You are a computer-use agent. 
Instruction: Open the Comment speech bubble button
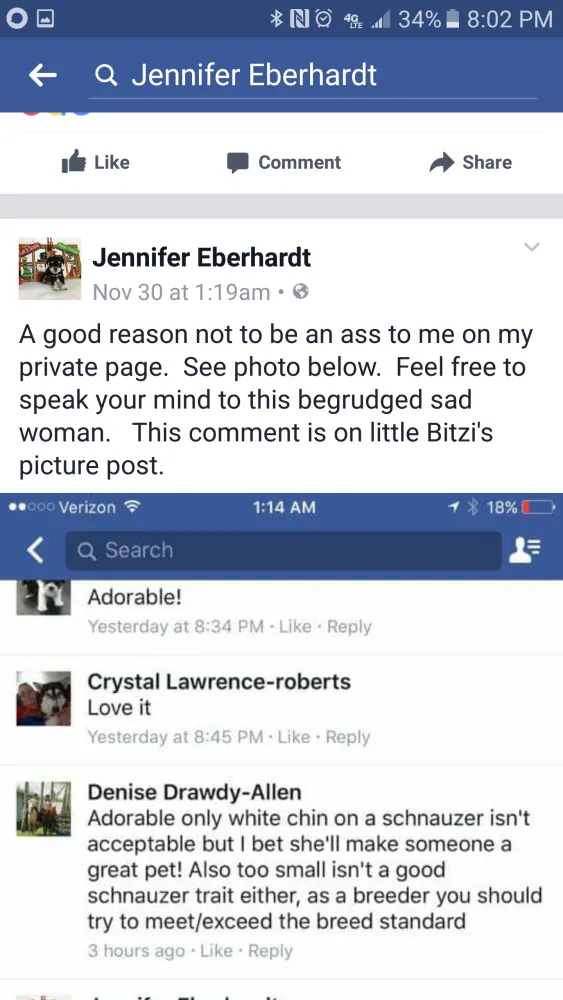[x=284, y=163]
